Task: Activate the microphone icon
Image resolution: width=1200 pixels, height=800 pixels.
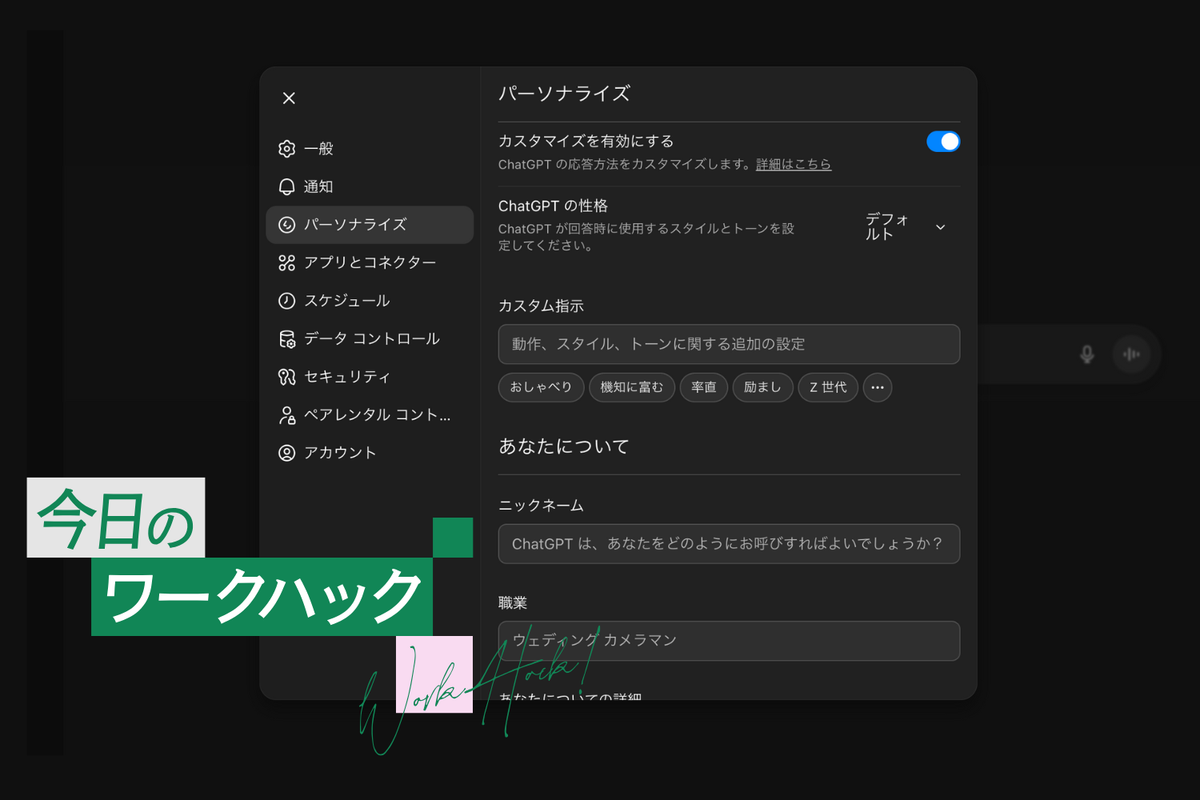Action: (x=1086, y=355)
